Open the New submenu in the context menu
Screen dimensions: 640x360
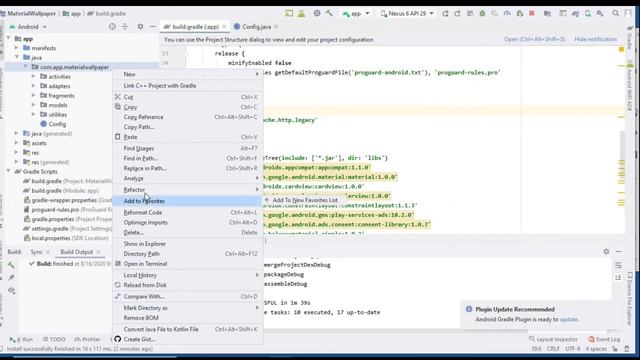pyautogui.click(x=188, y=74)
